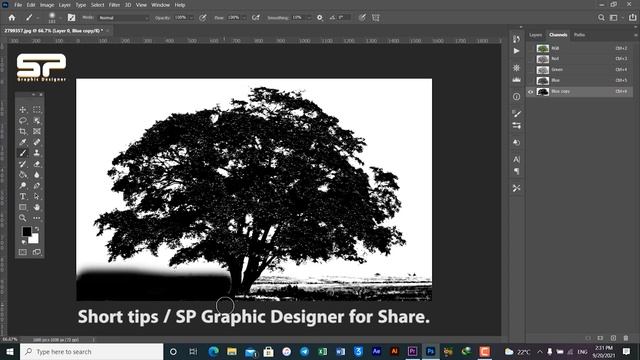Toggle pressure for size

(x=362, y=18)
